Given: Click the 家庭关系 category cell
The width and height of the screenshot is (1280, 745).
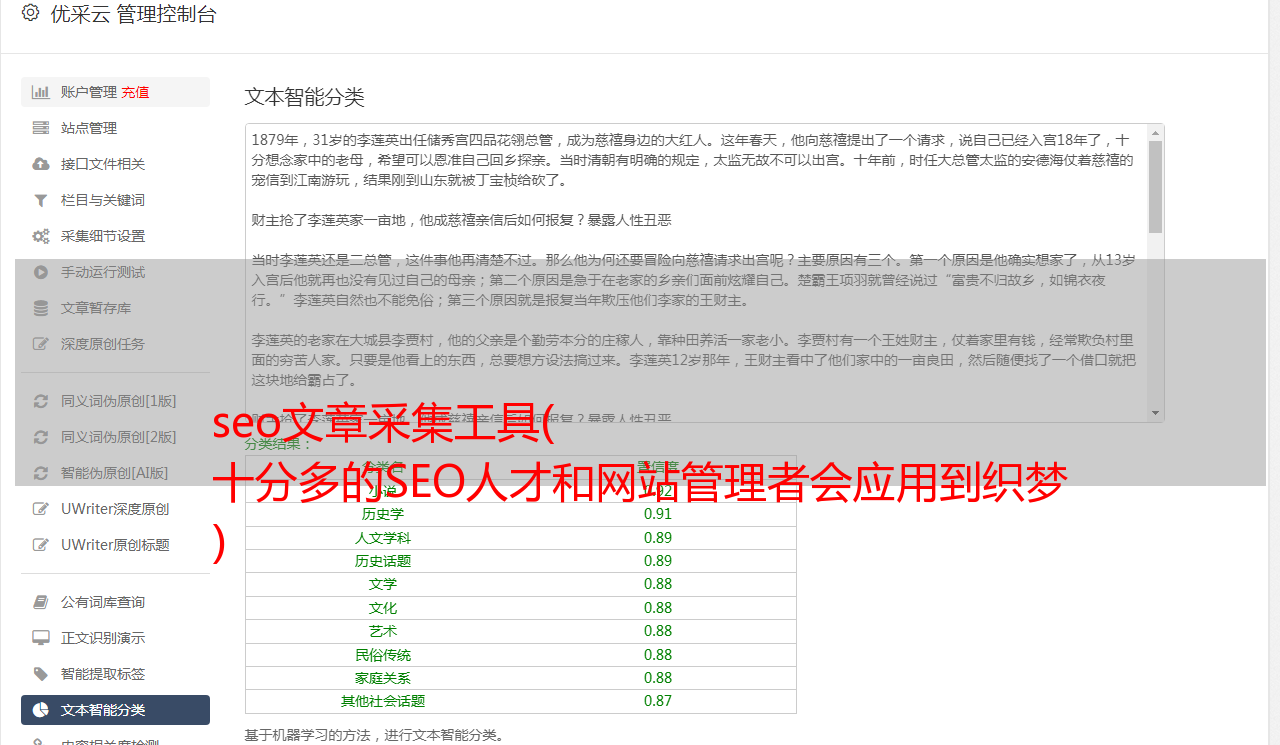Looking at the screenshot, I should (x=383, y=678).
